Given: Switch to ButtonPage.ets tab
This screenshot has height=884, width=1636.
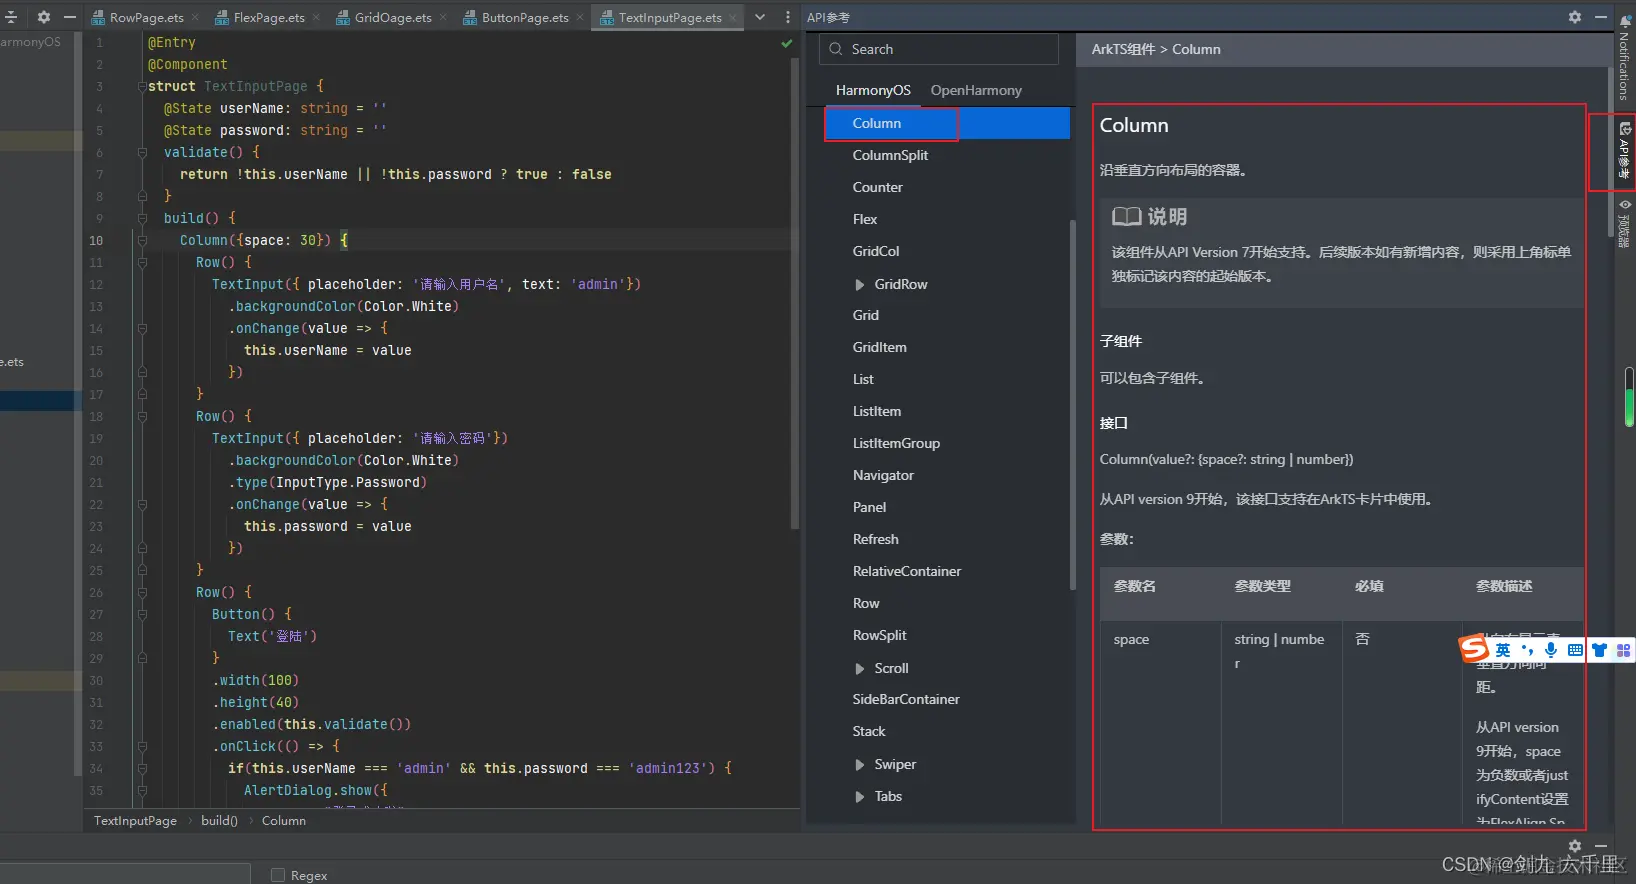Looking at the screenshot, I should 525,17.
